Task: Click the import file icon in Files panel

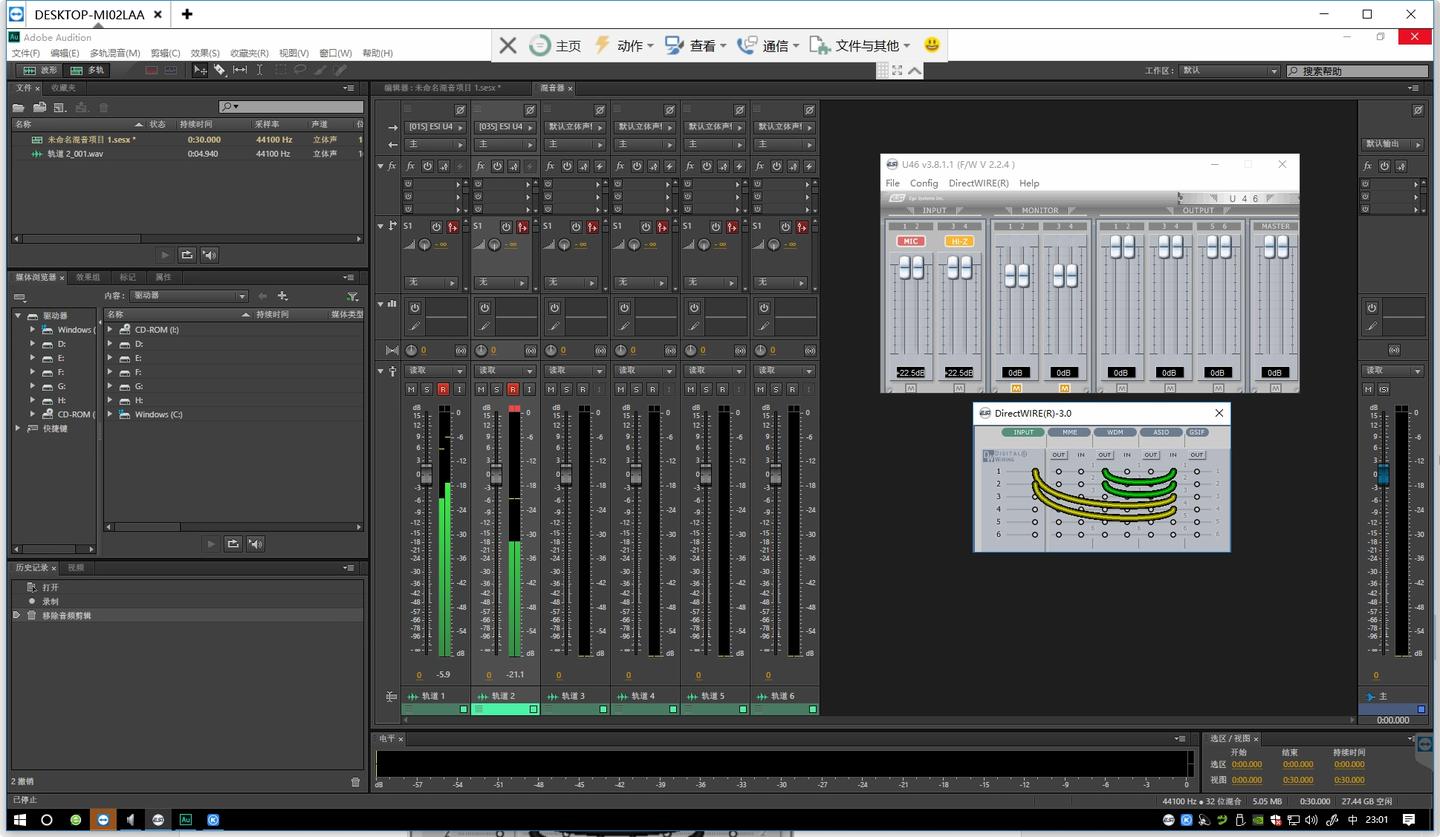Action: coord(40,107)
